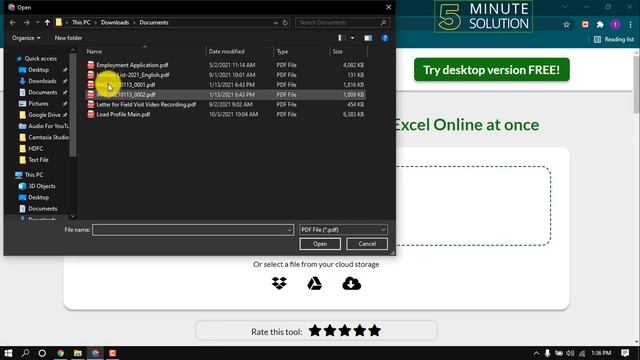Click the Load Profile Main.pdf file icon
The image size is (640, 360).
point(91,114)
